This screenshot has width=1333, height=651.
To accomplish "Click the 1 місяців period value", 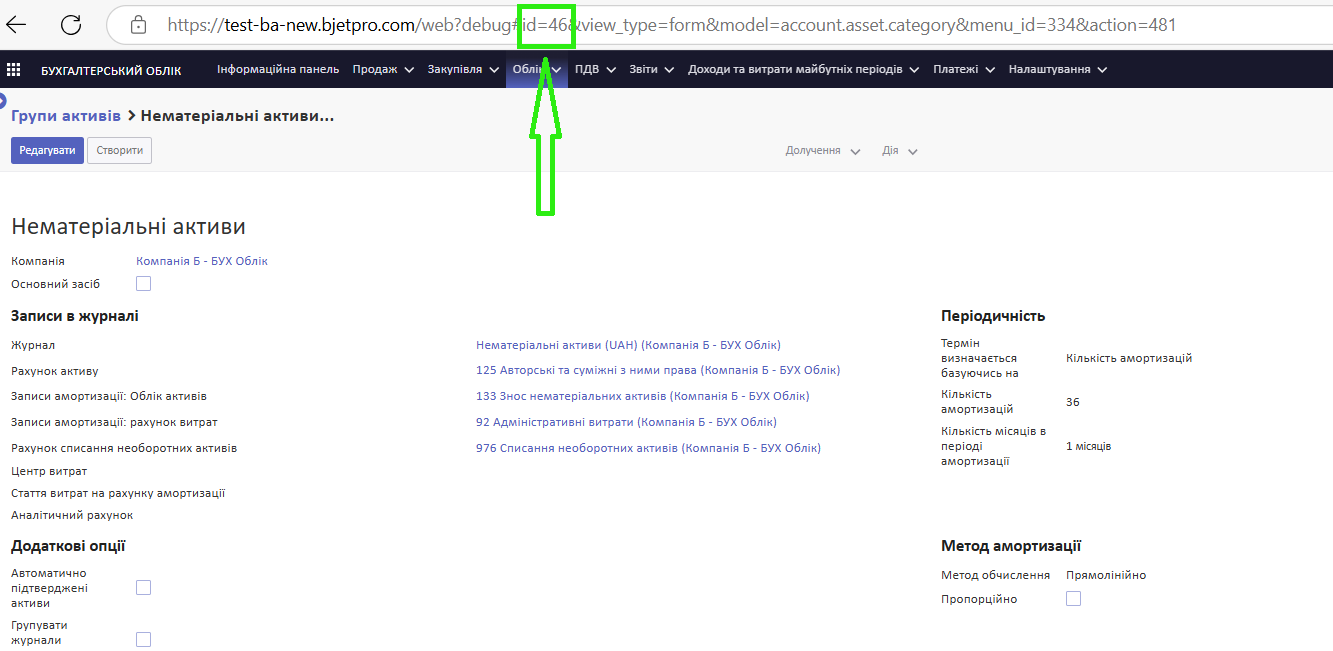I will tap(1089, 446).
